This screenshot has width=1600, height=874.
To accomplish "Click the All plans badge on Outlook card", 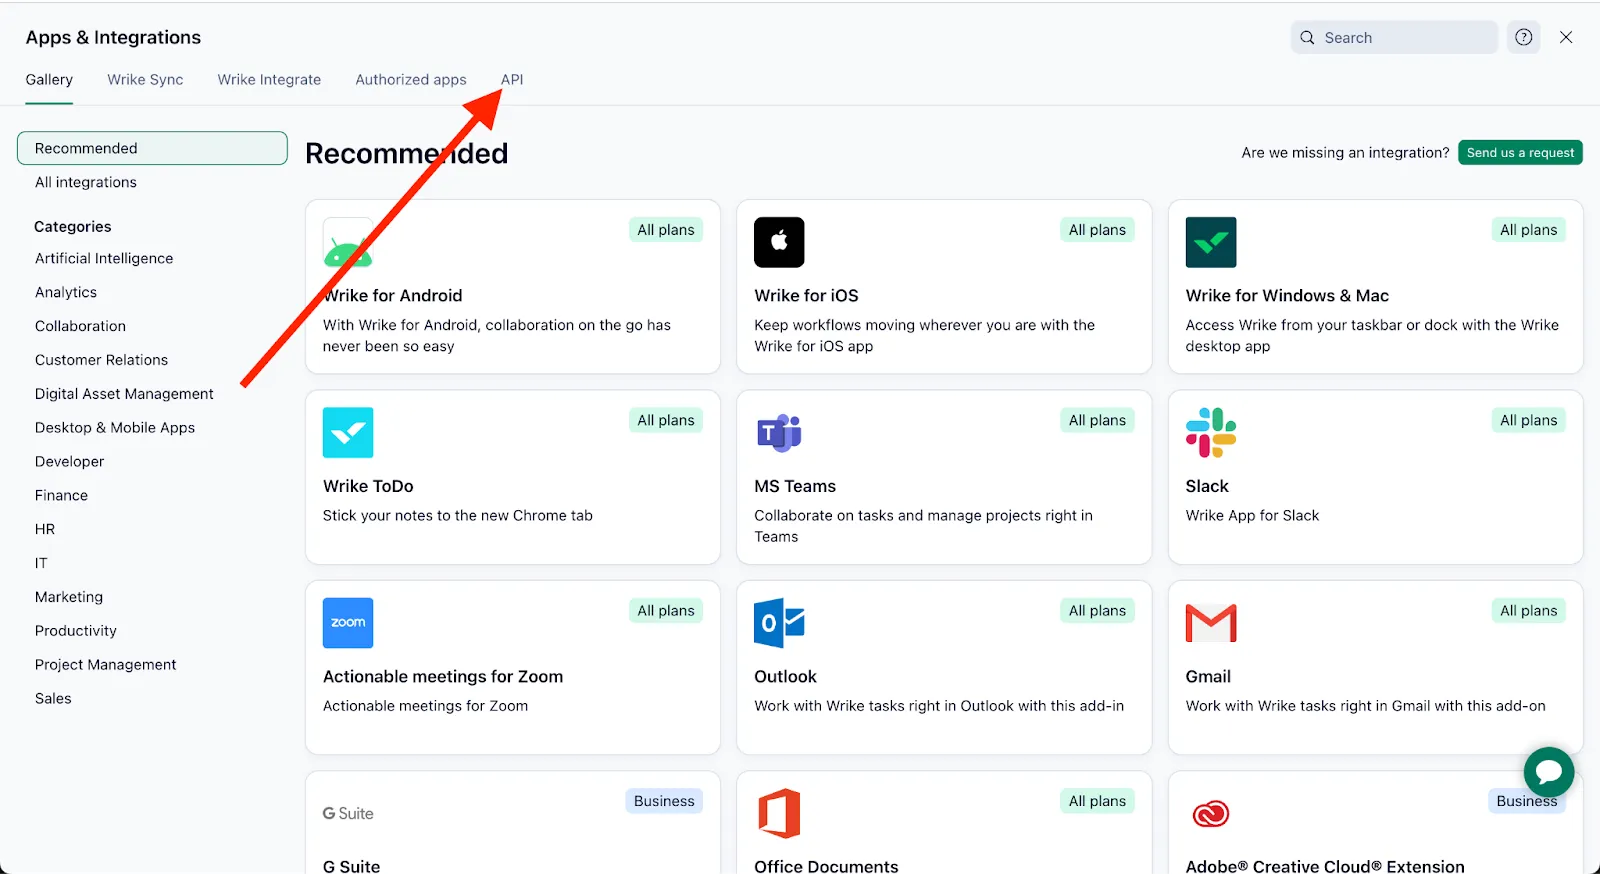I will pos(1097,611).
